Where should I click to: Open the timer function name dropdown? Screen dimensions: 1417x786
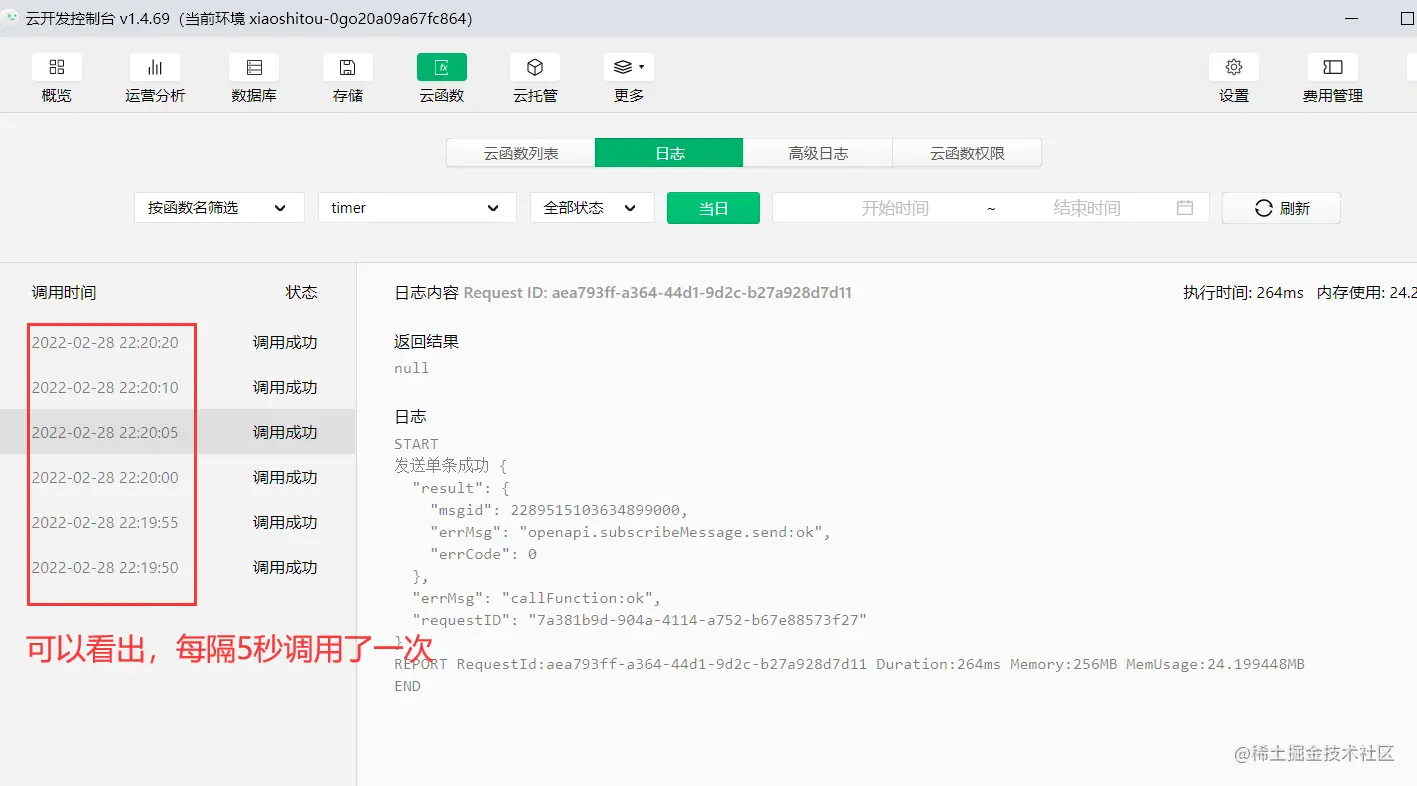pos(417,208)
